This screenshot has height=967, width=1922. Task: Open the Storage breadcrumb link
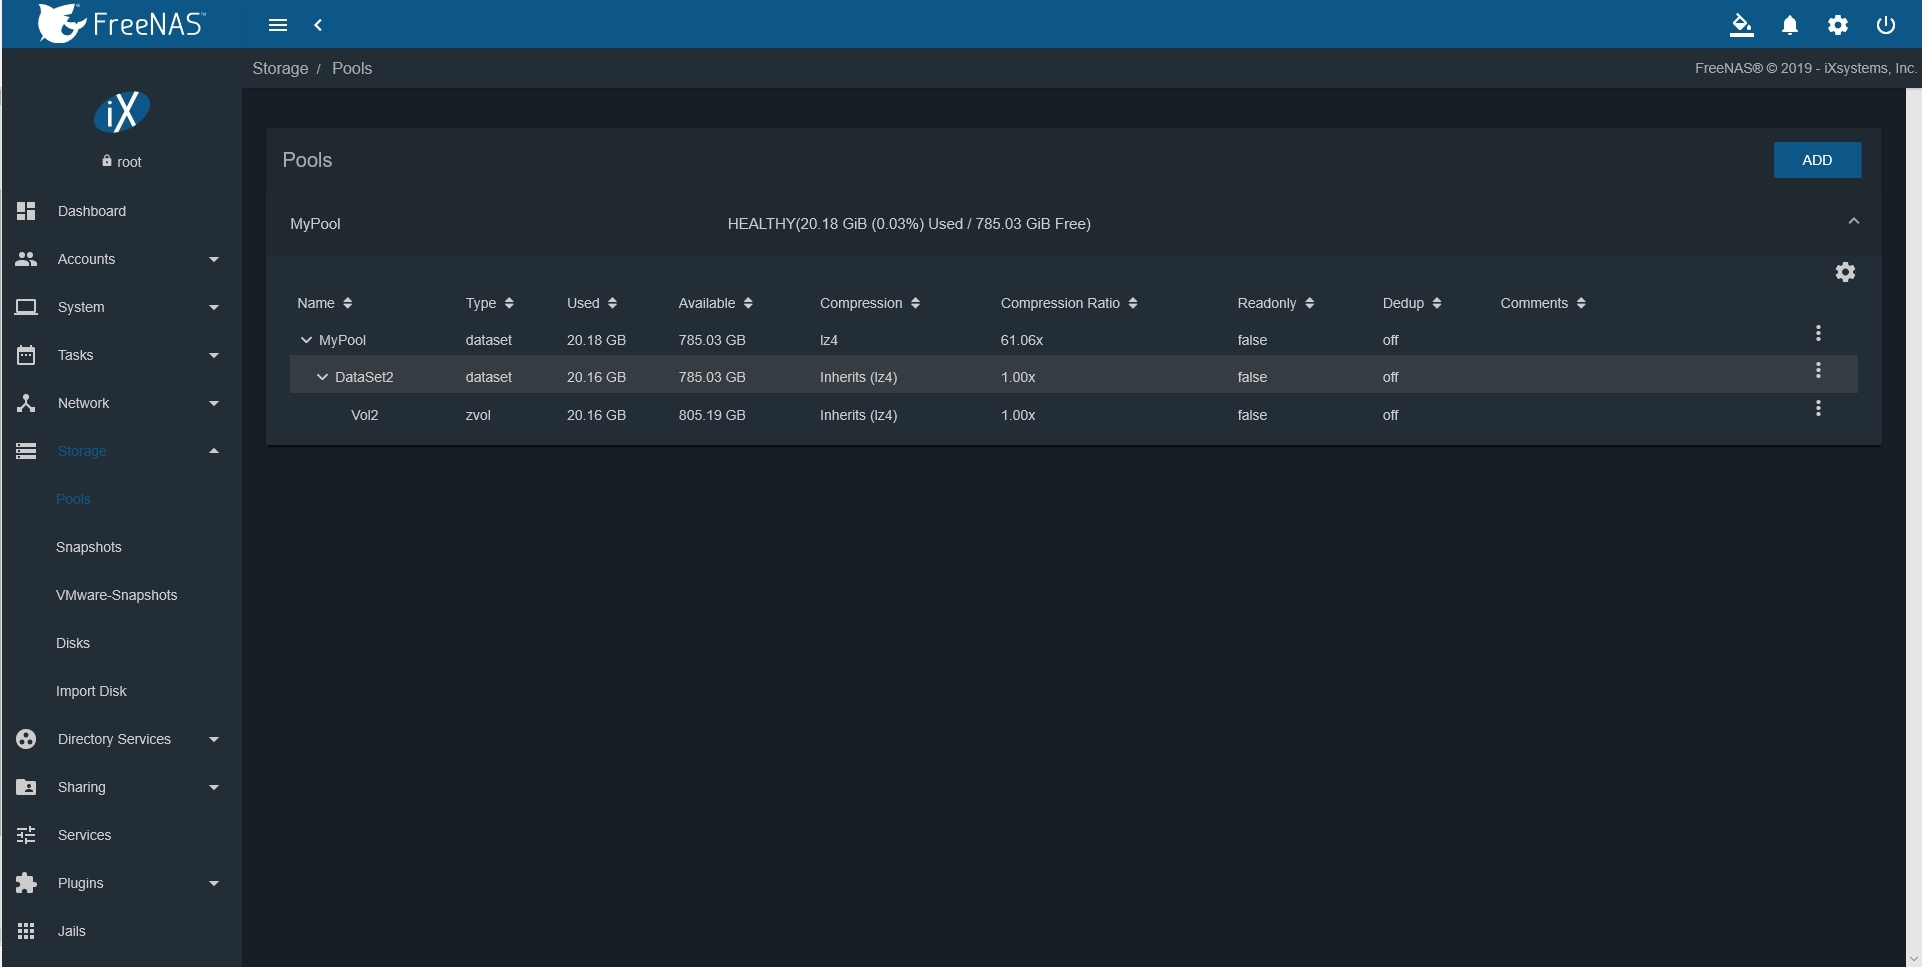280,68
